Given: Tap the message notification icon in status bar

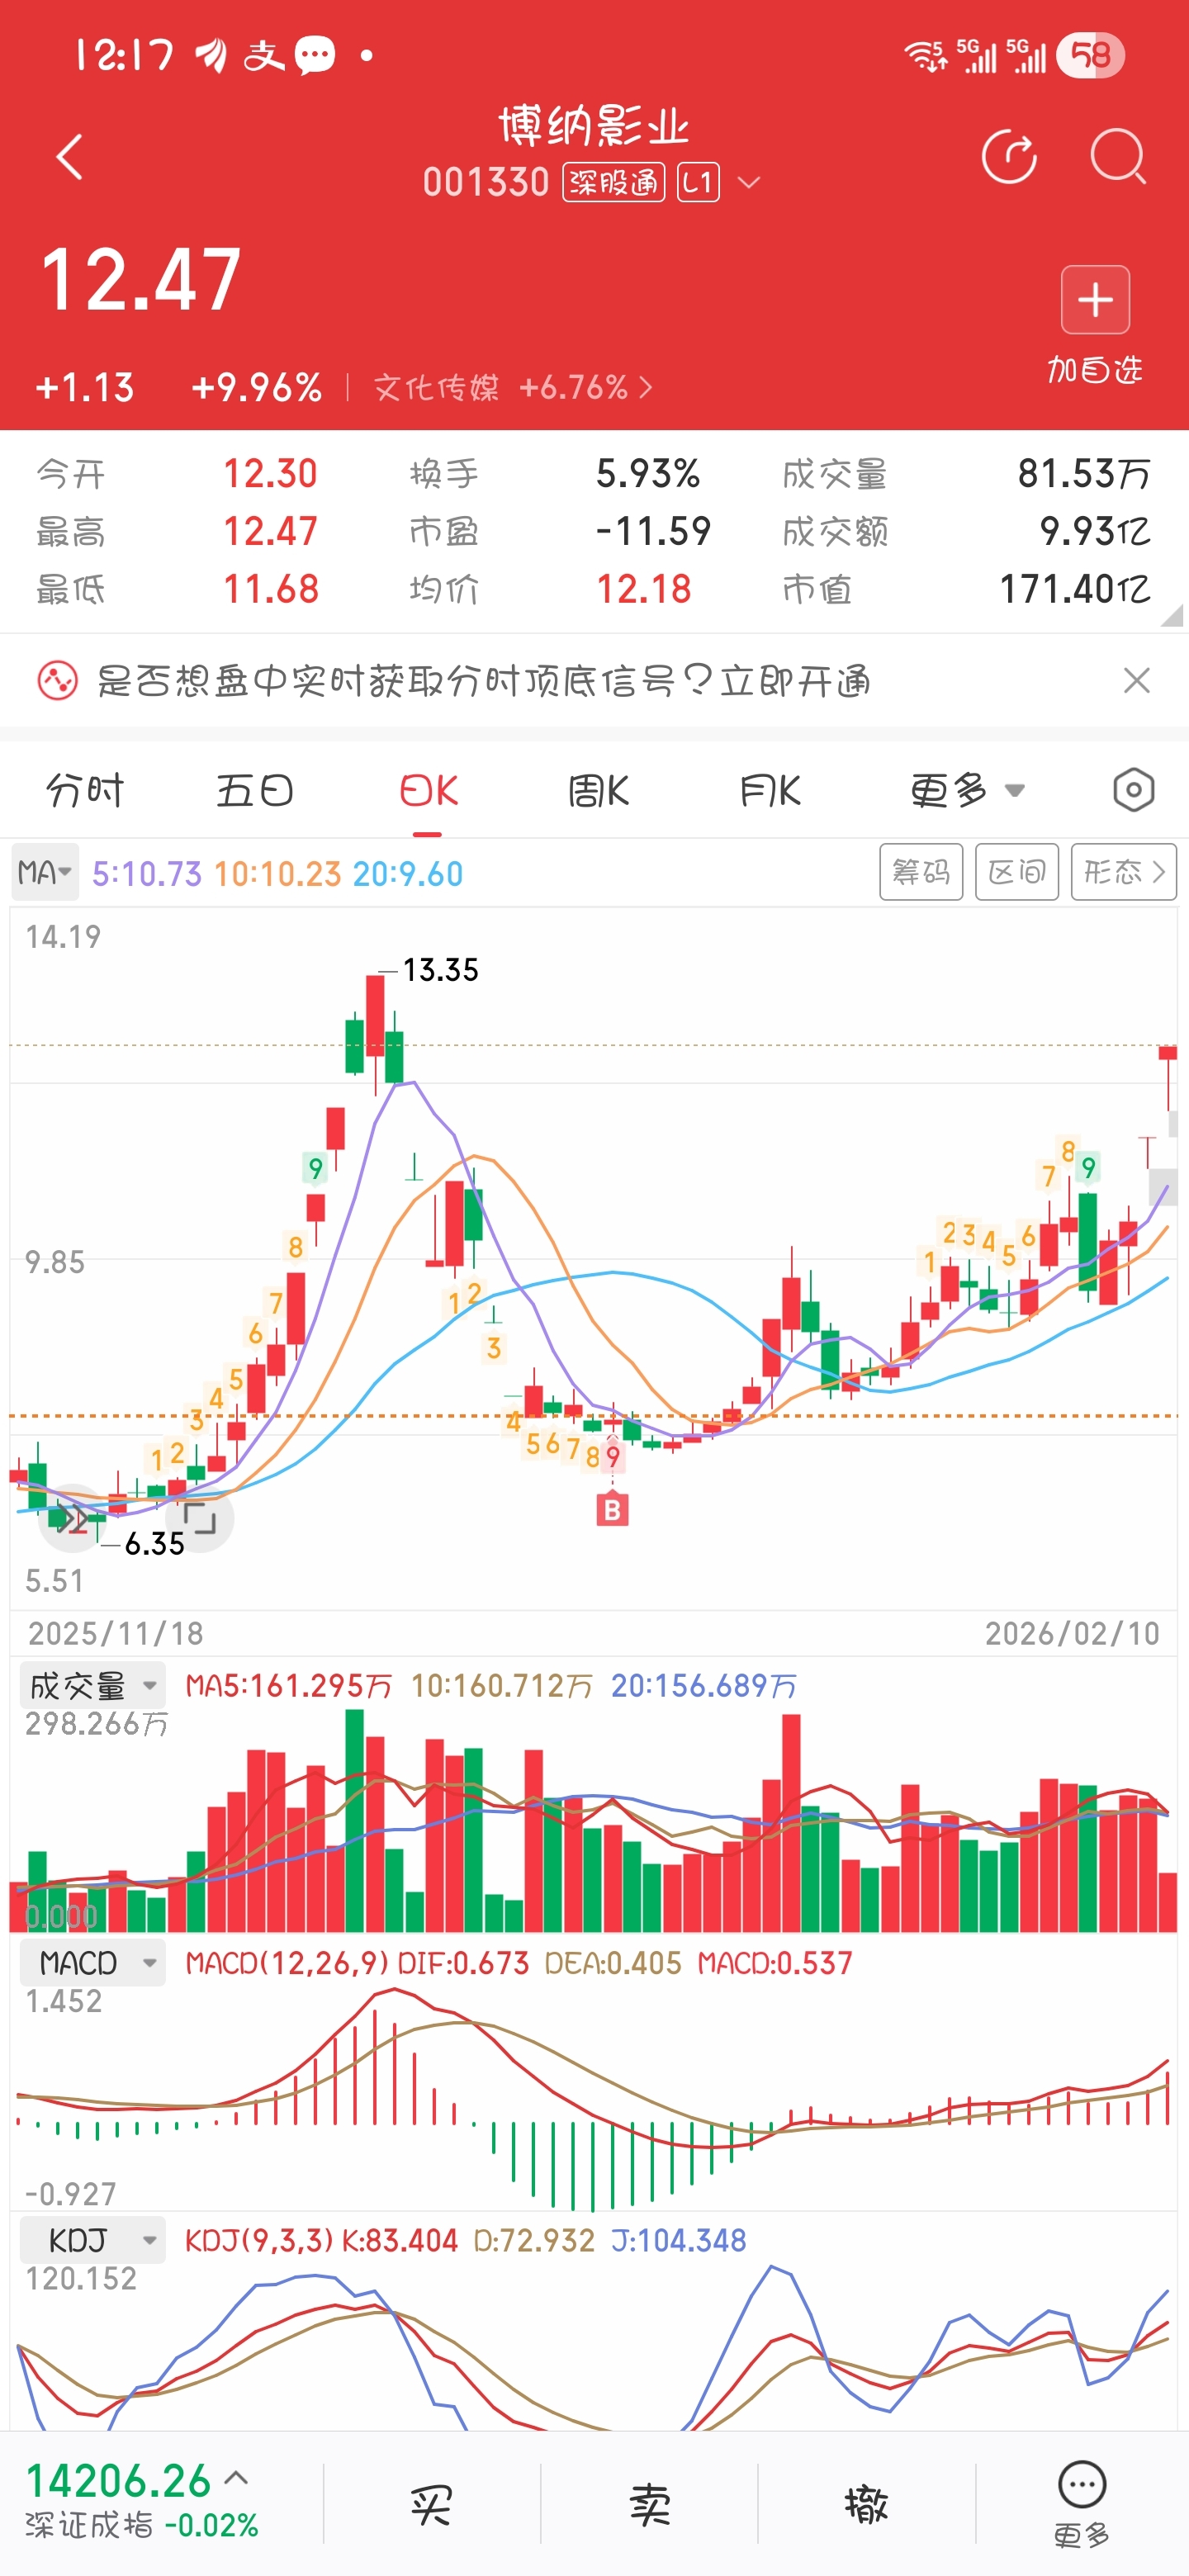Looking at the screenshot, I should pos(314,55).
